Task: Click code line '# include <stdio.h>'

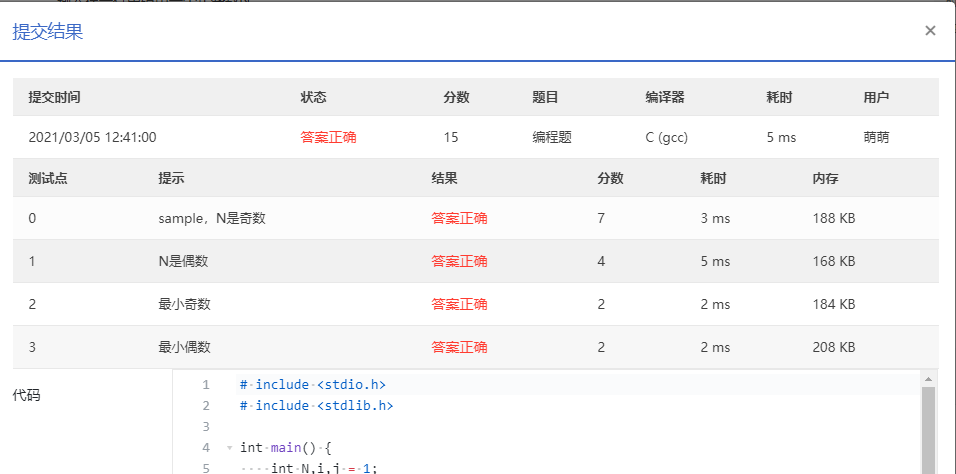Action: tap(313, 385)
